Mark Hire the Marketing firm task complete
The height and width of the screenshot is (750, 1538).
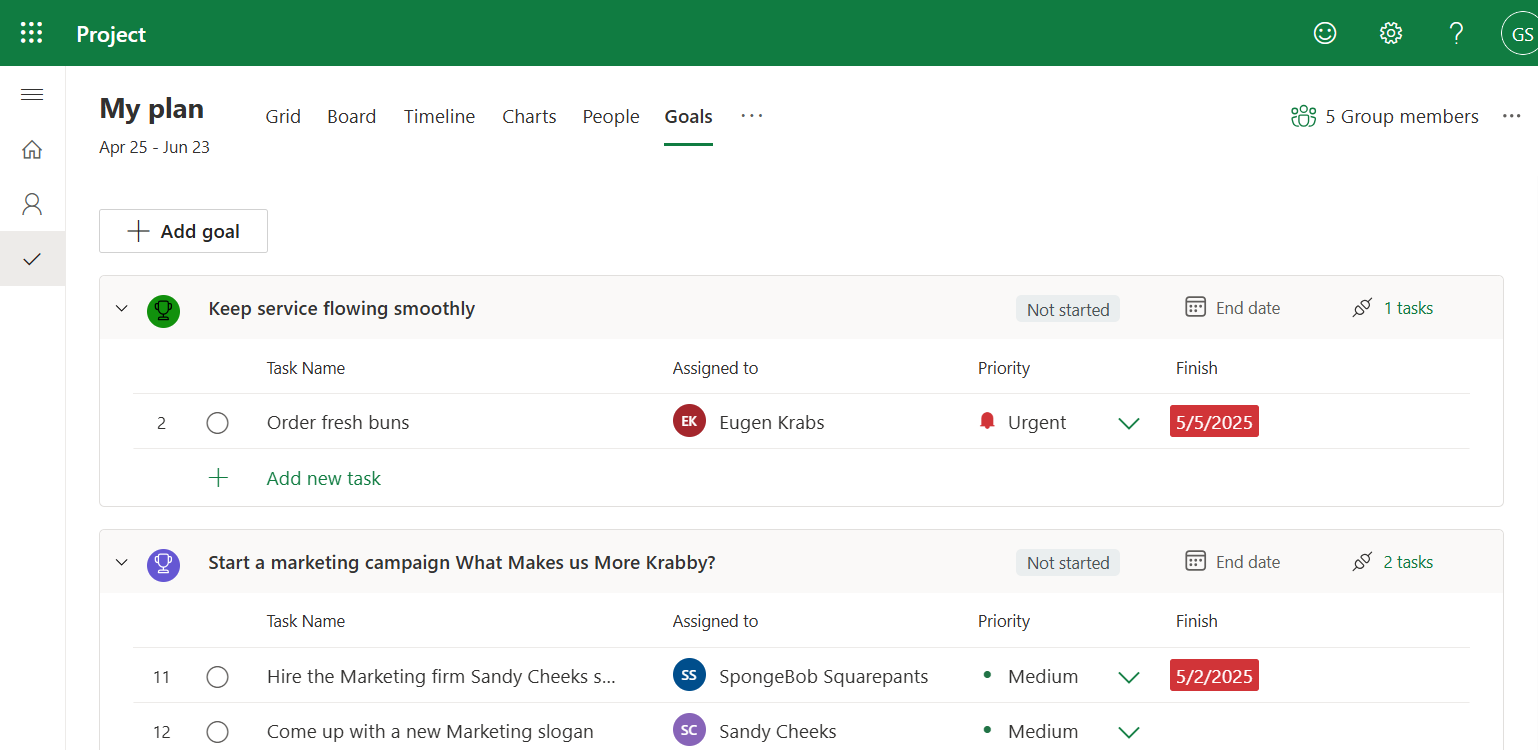tap(217, 677)
